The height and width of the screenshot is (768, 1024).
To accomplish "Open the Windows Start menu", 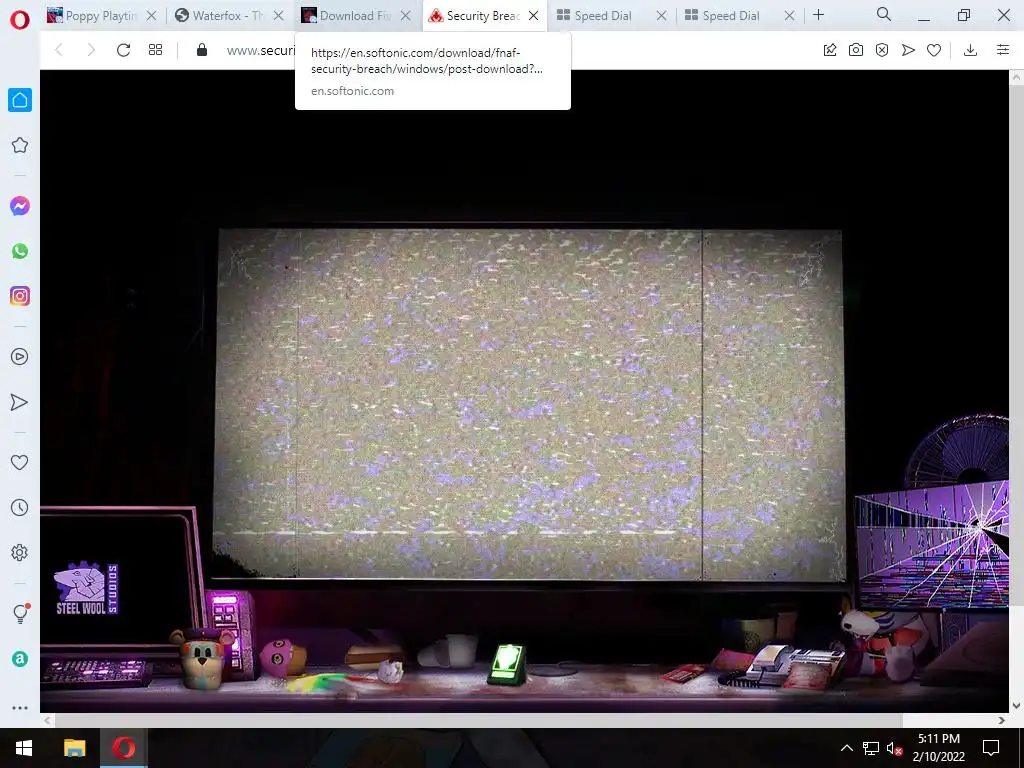I will point(24,748).
